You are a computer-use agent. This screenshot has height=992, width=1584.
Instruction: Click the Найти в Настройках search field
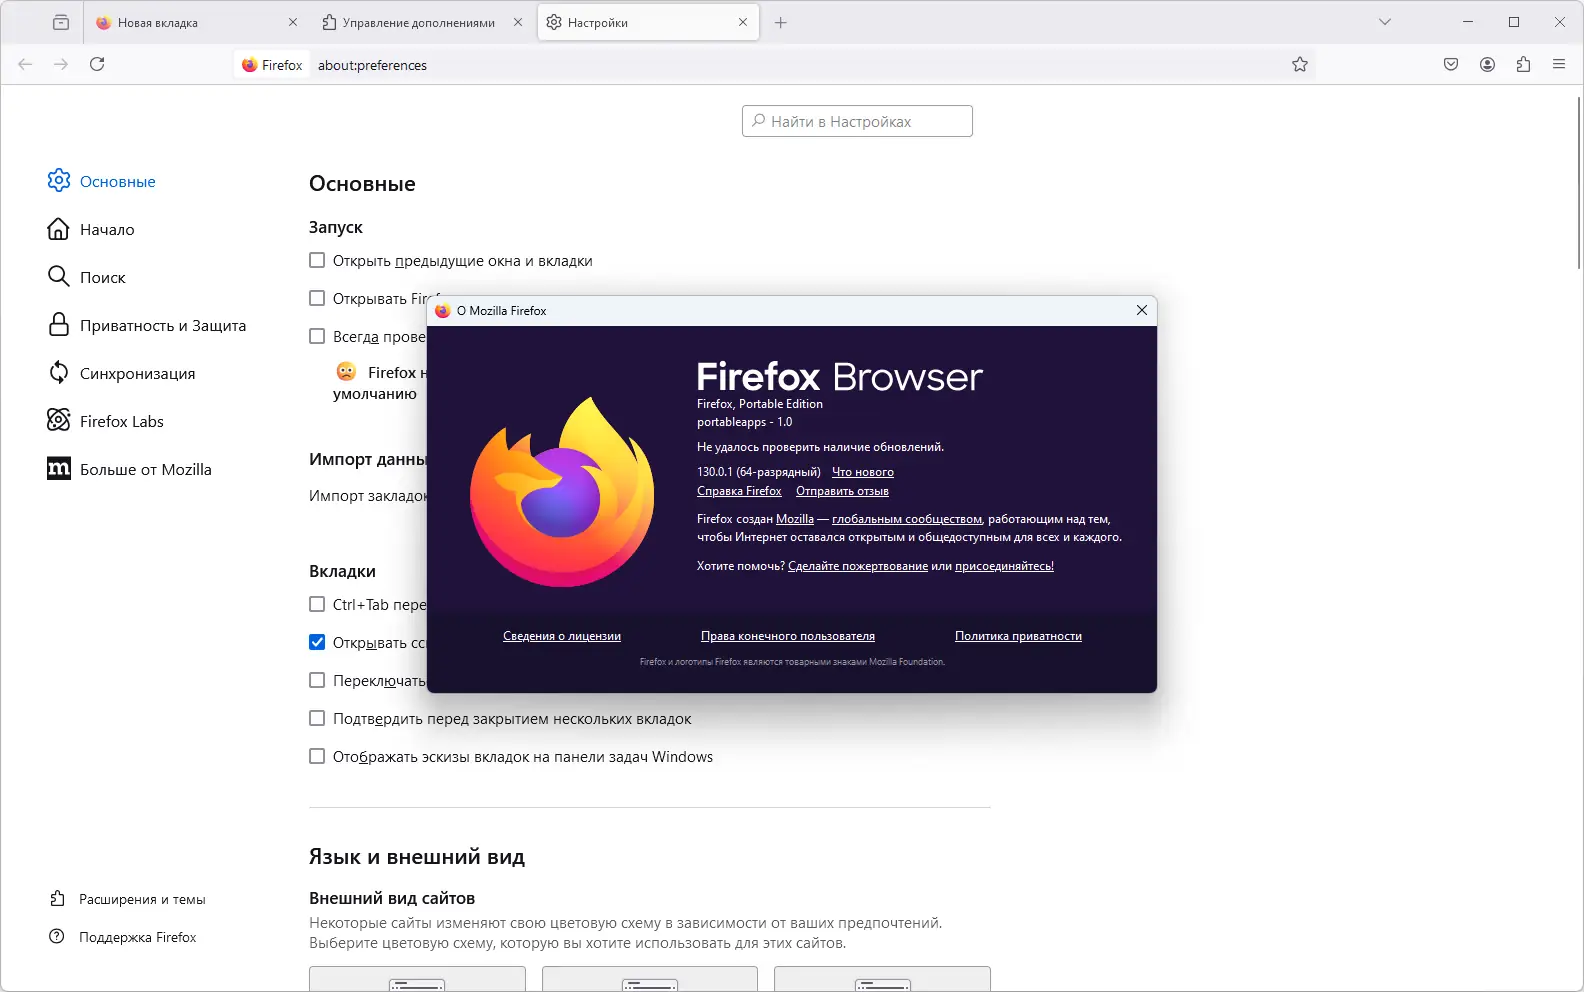click(857, 121)
